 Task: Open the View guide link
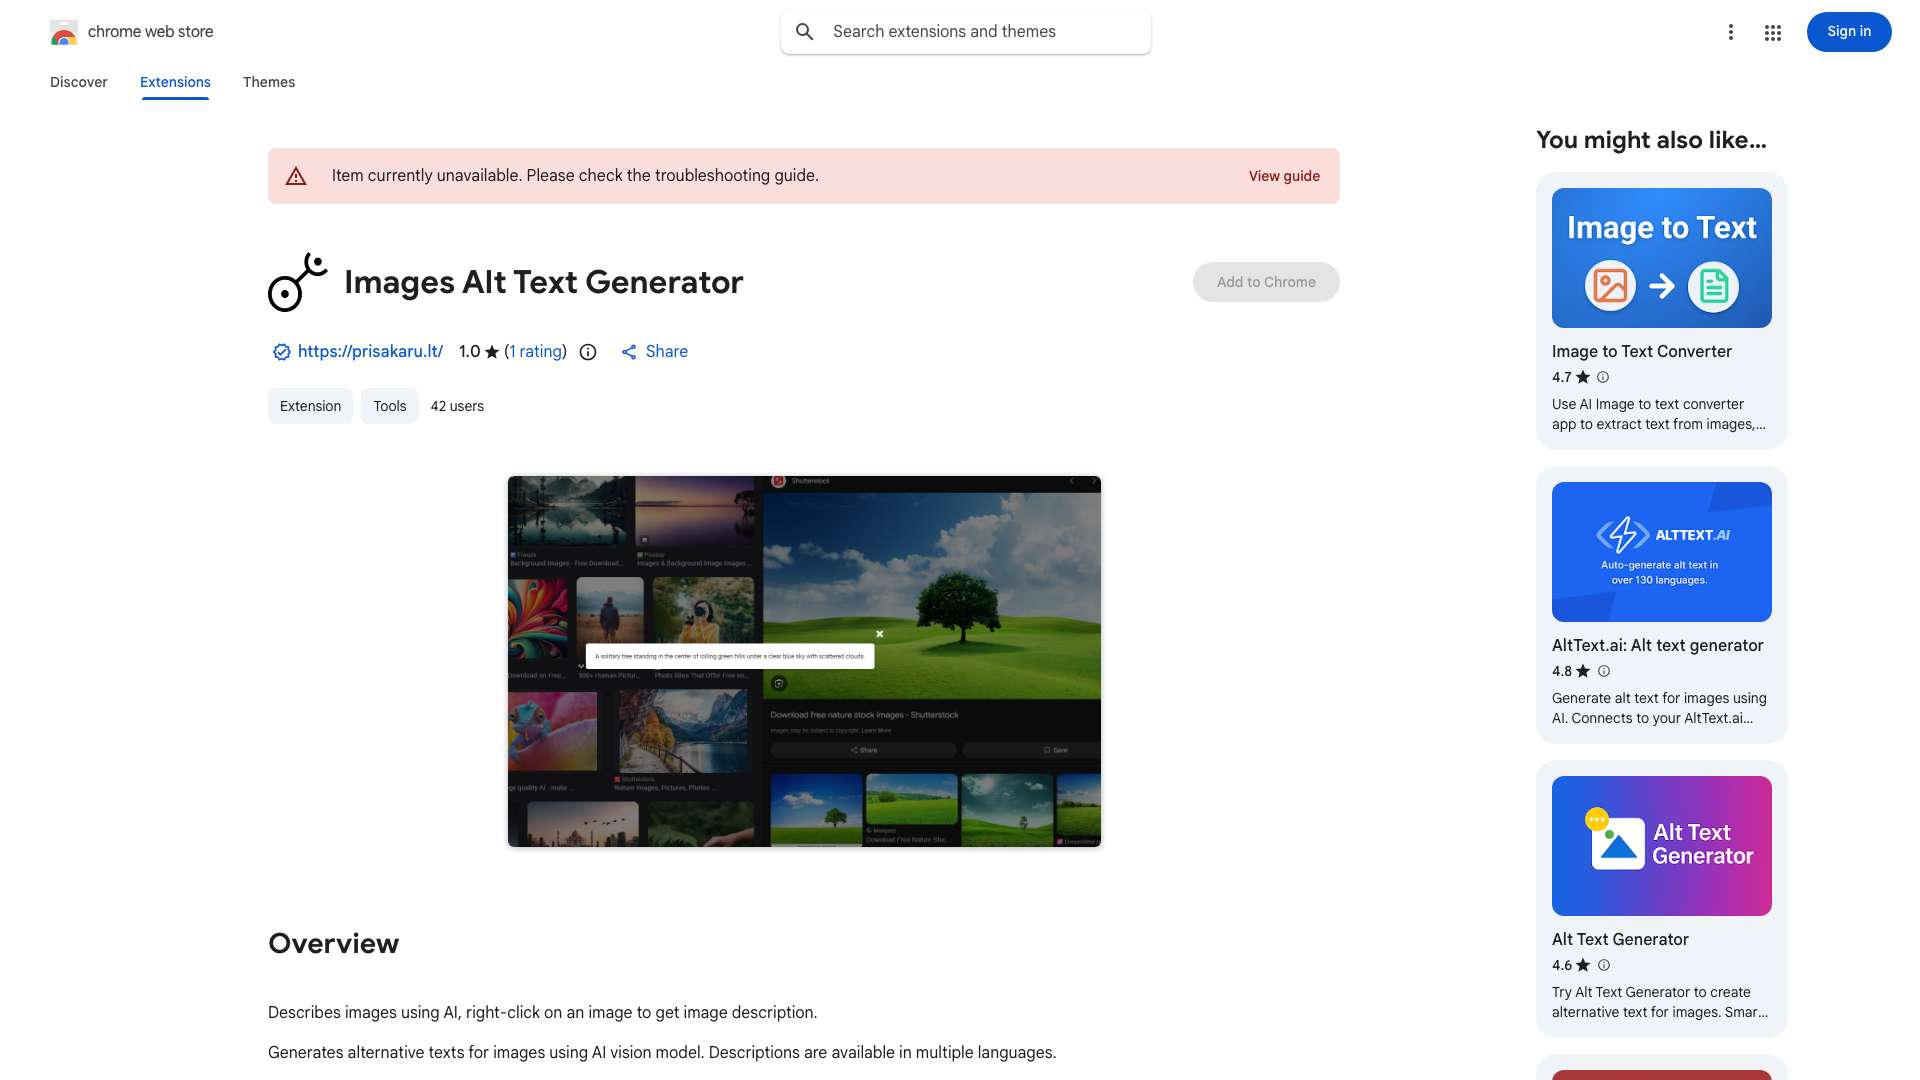(1284, 176)
